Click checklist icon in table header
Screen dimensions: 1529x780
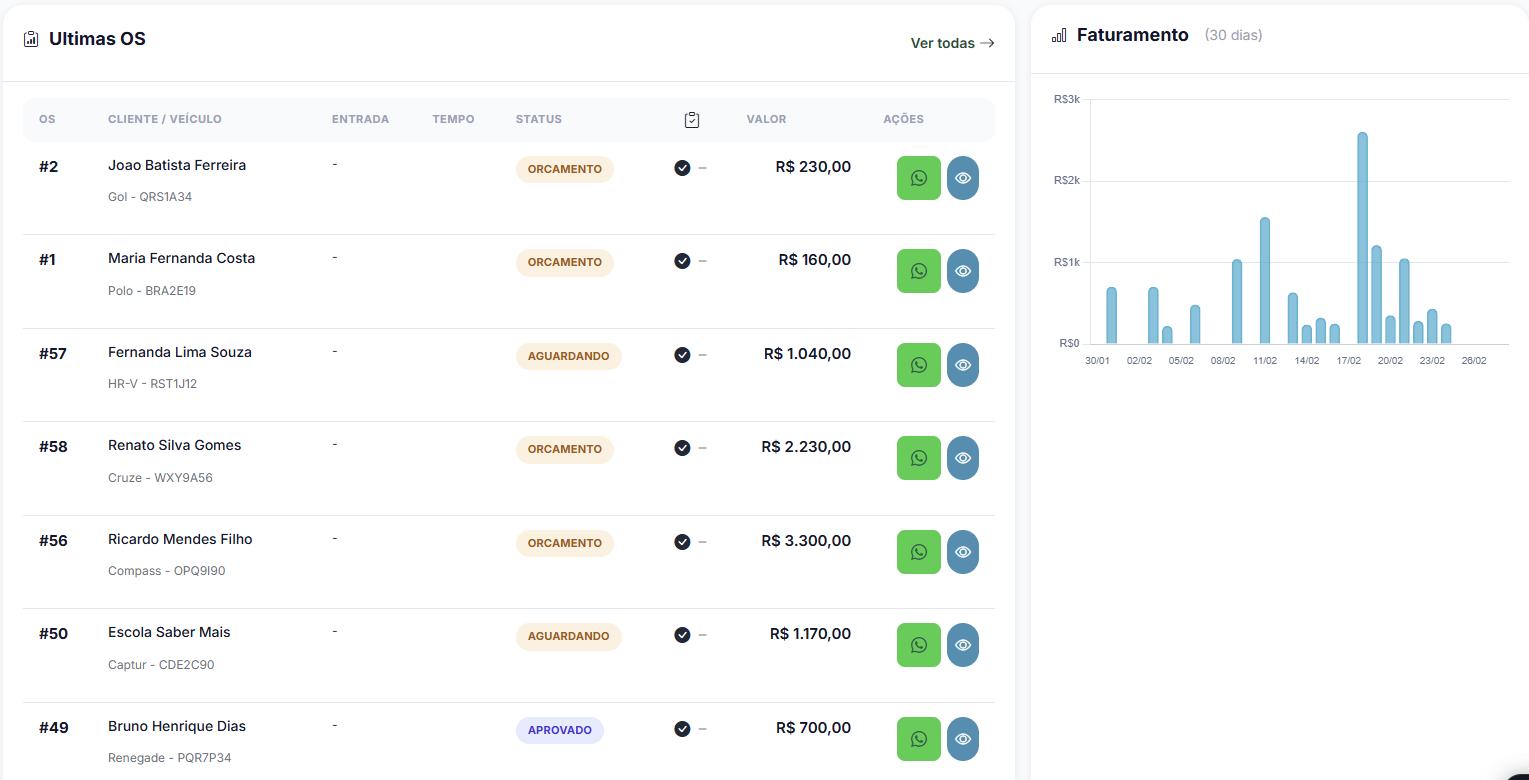(691, 120)
